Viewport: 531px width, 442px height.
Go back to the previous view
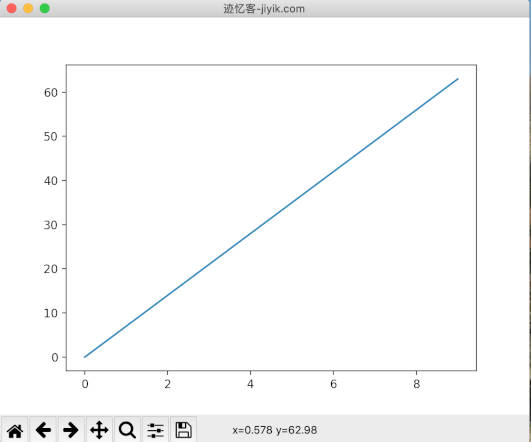(x=43, y=430)
